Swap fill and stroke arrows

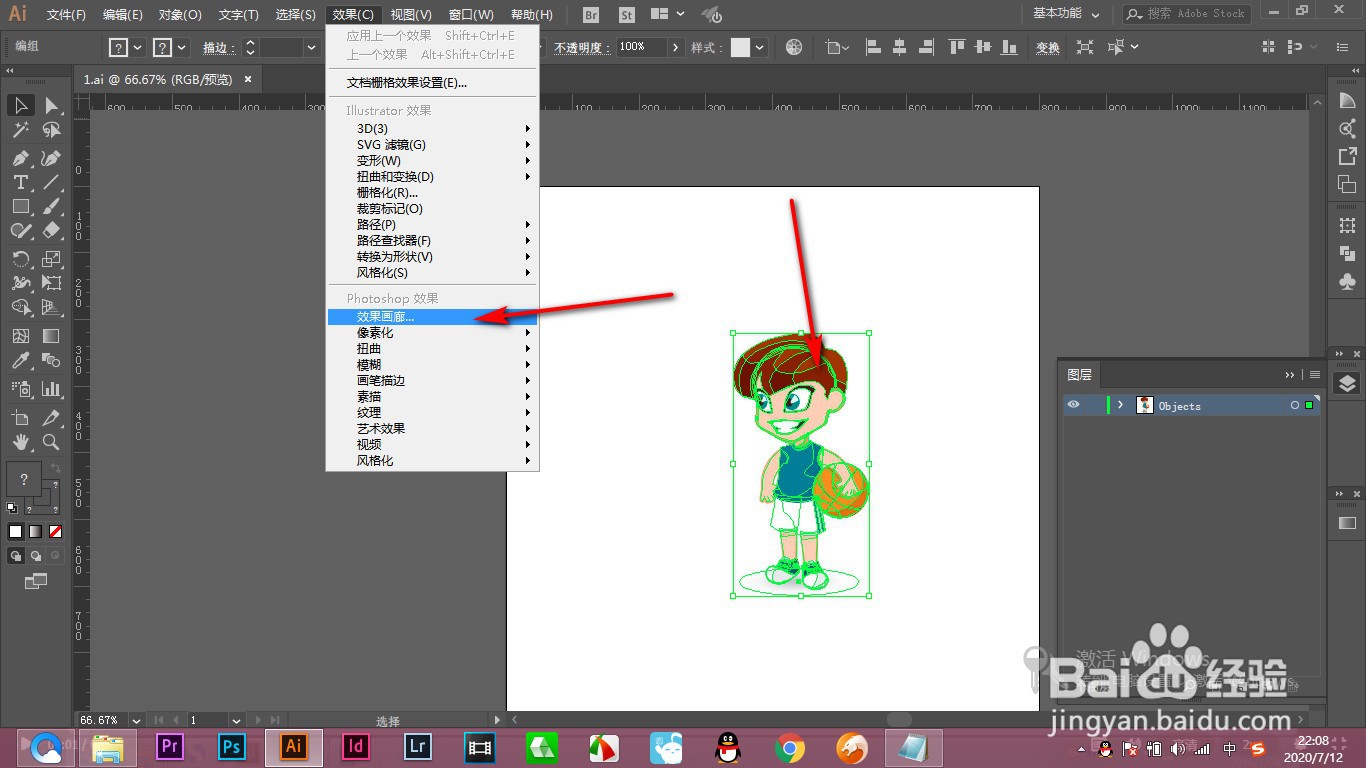[x=54, y=467]
